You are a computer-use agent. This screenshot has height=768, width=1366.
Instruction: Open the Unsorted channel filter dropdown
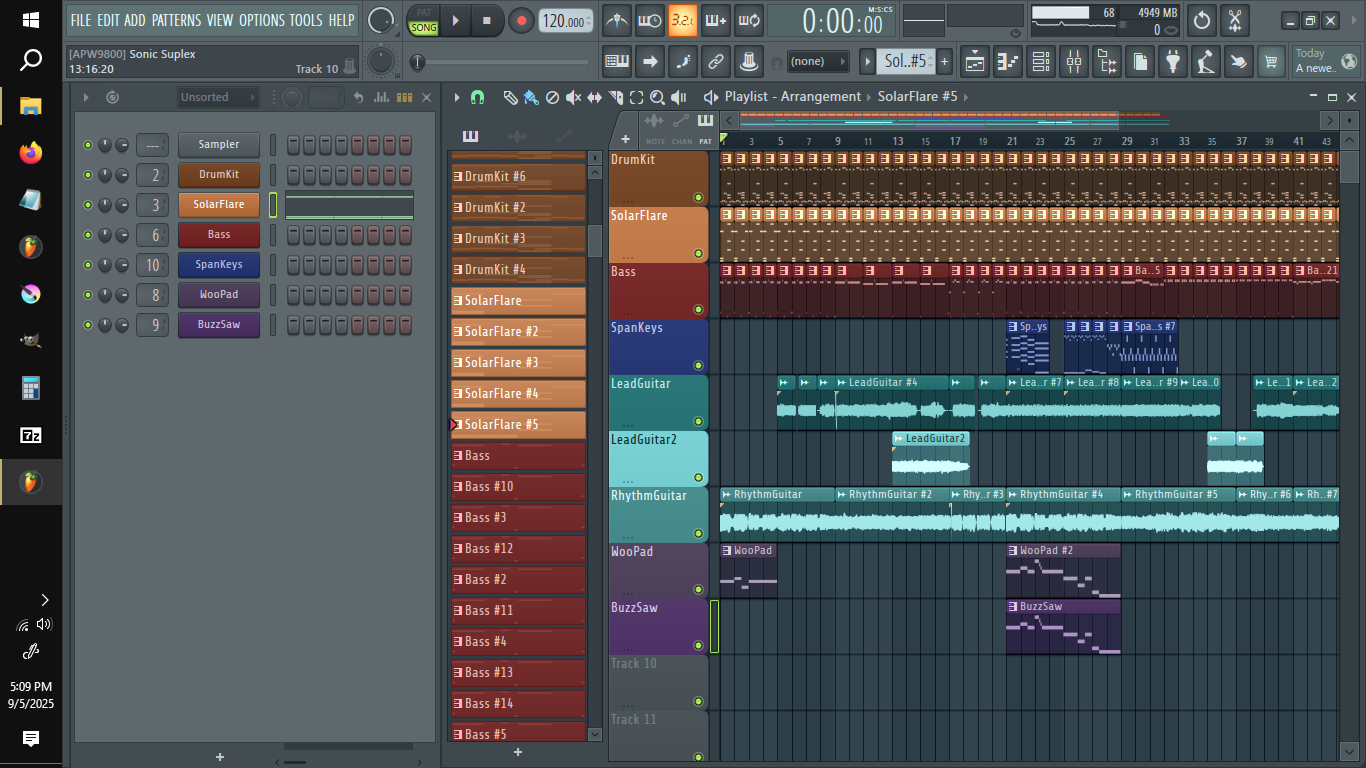coord(217,97)
